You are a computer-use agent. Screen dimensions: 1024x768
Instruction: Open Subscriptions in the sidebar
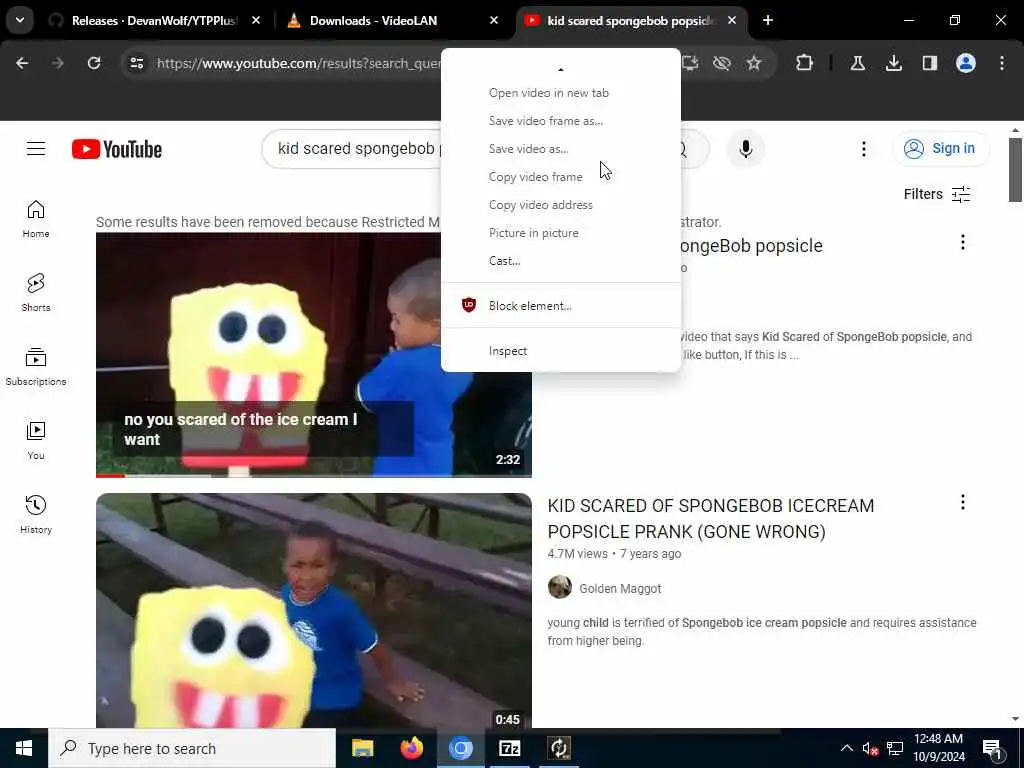(x=36, y=366)
